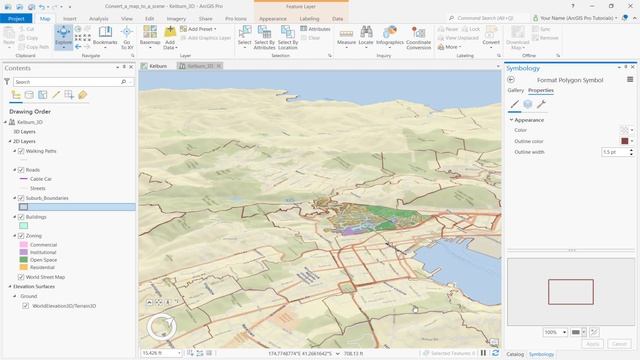This screenshot has width=640, height=360.
Task: Collapse the 2D Layers group
Action: [10, 141]
